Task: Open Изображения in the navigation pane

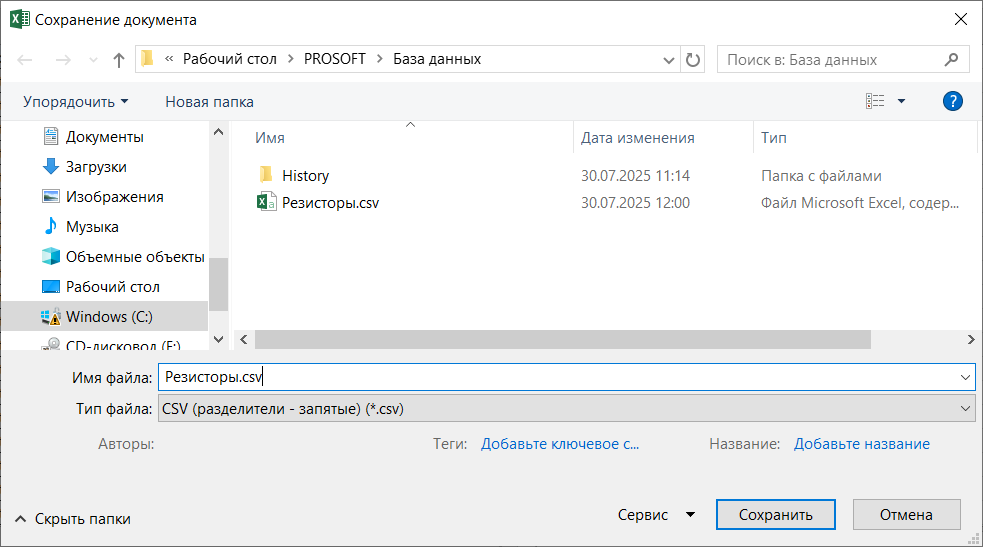Action: pos(115,197)
